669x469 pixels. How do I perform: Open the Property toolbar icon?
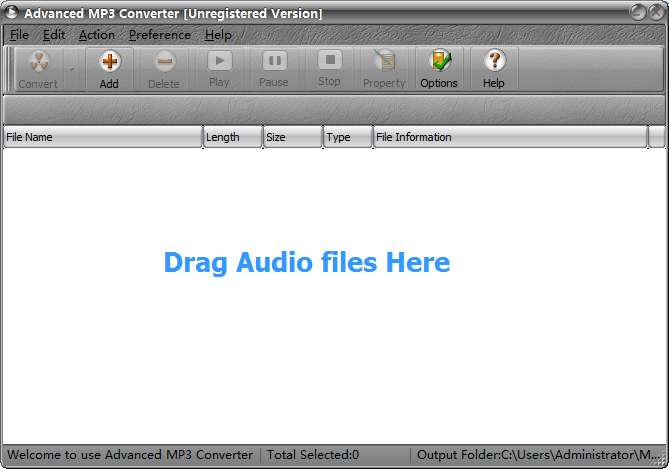point(384,61)
